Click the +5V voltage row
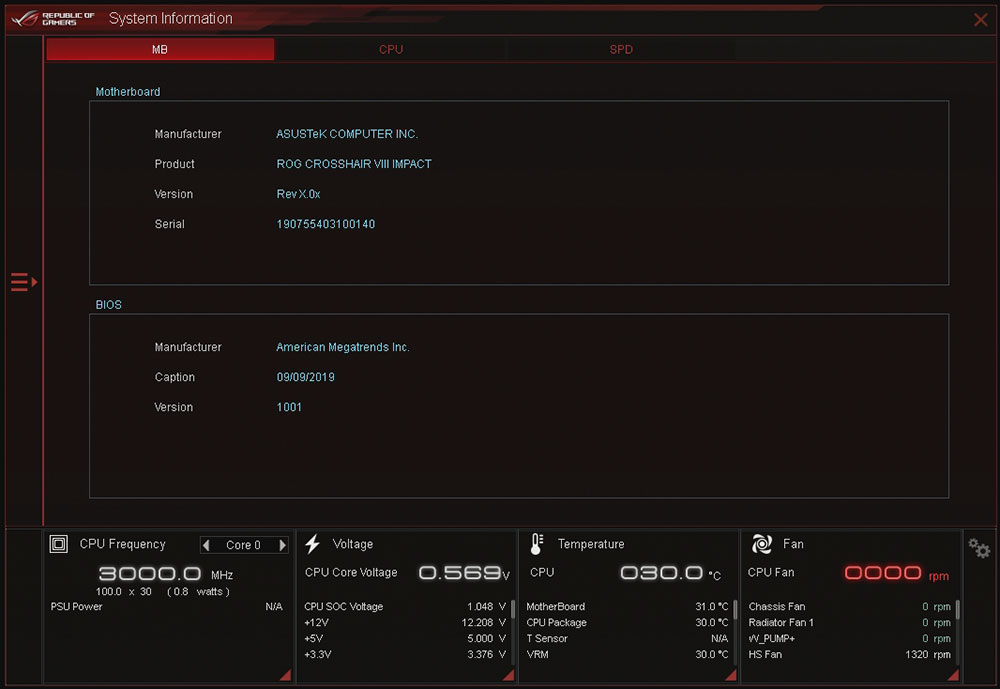Image resolution: width=1000 pixels, height=689 pixels. tap(405, 639)
